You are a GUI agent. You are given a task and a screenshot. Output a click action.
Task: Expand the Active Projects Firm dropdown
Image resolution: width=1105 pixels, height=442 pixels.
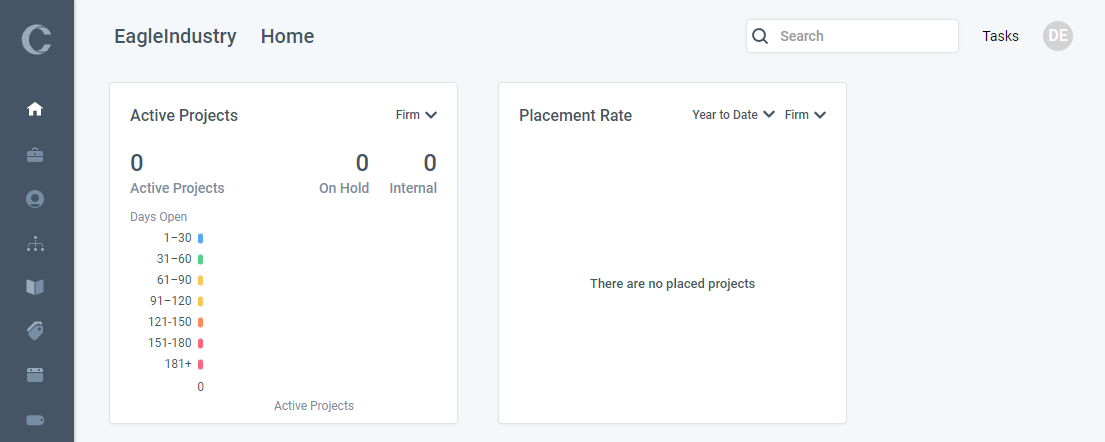pyautogui.click(x=416, y=115)
